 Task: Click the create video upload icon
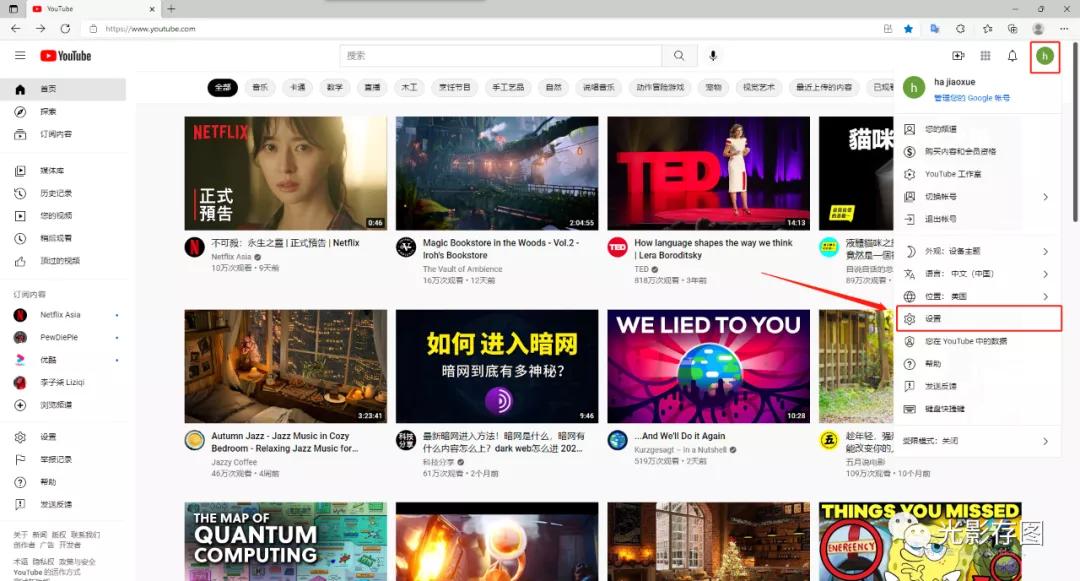pyautogui.click(x=958, y=56)
